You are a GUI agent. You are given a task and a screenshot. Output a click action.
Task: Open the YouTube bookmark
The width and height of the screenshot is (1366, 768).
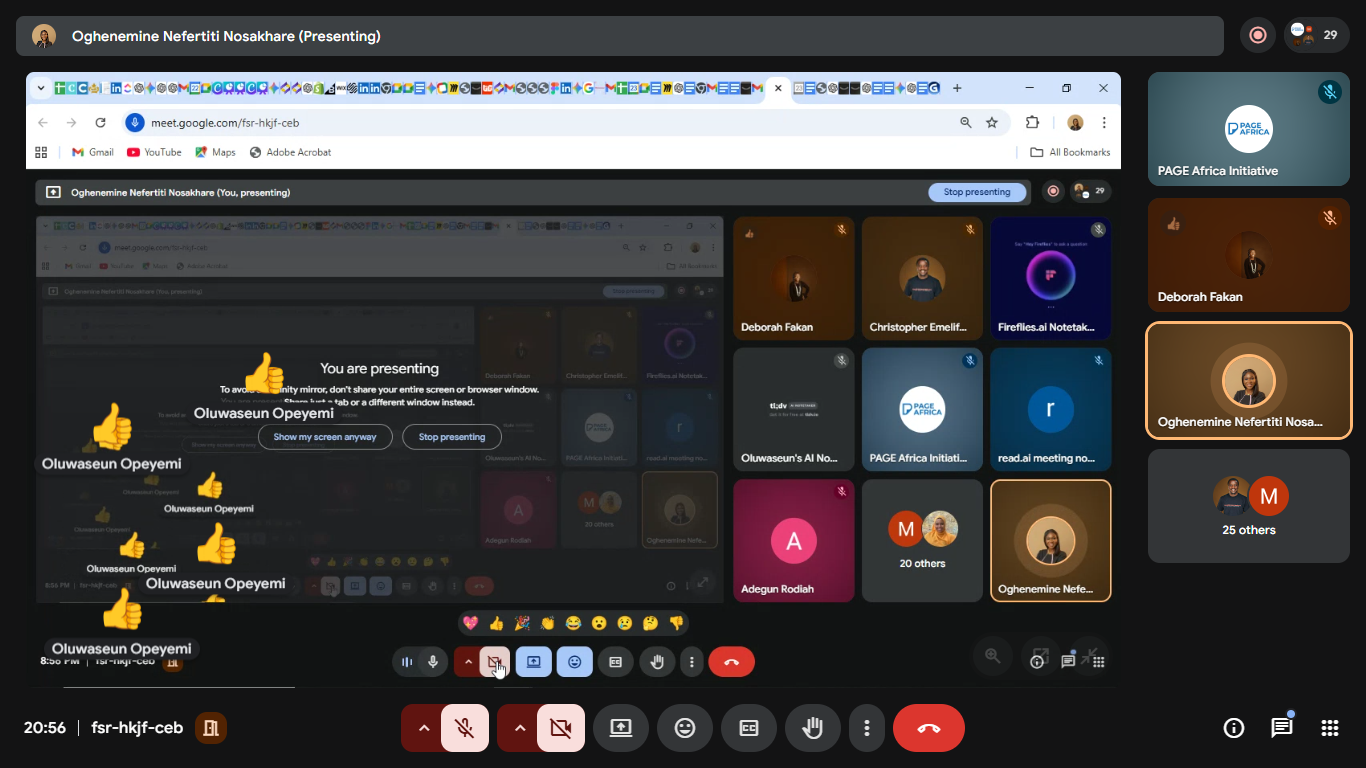(x=154, y=152)
